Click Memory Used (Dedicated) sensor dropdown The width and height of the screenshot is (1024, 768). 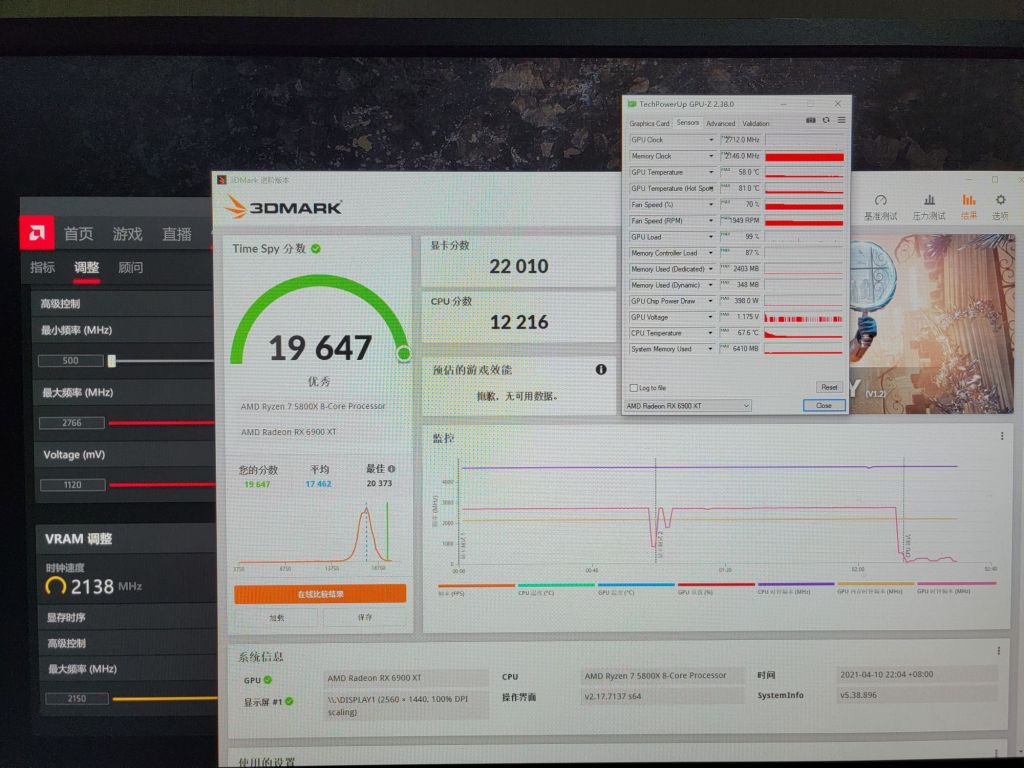pos(711,269)
